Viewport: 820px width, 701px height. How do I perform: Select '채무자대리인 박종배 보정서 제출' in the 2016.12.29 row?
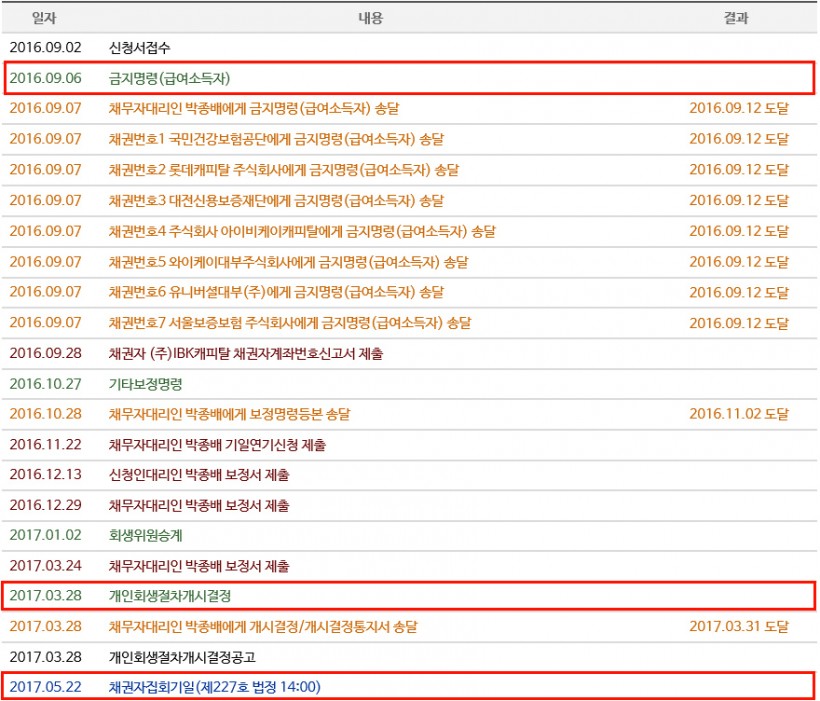click(x=199, y=506)
